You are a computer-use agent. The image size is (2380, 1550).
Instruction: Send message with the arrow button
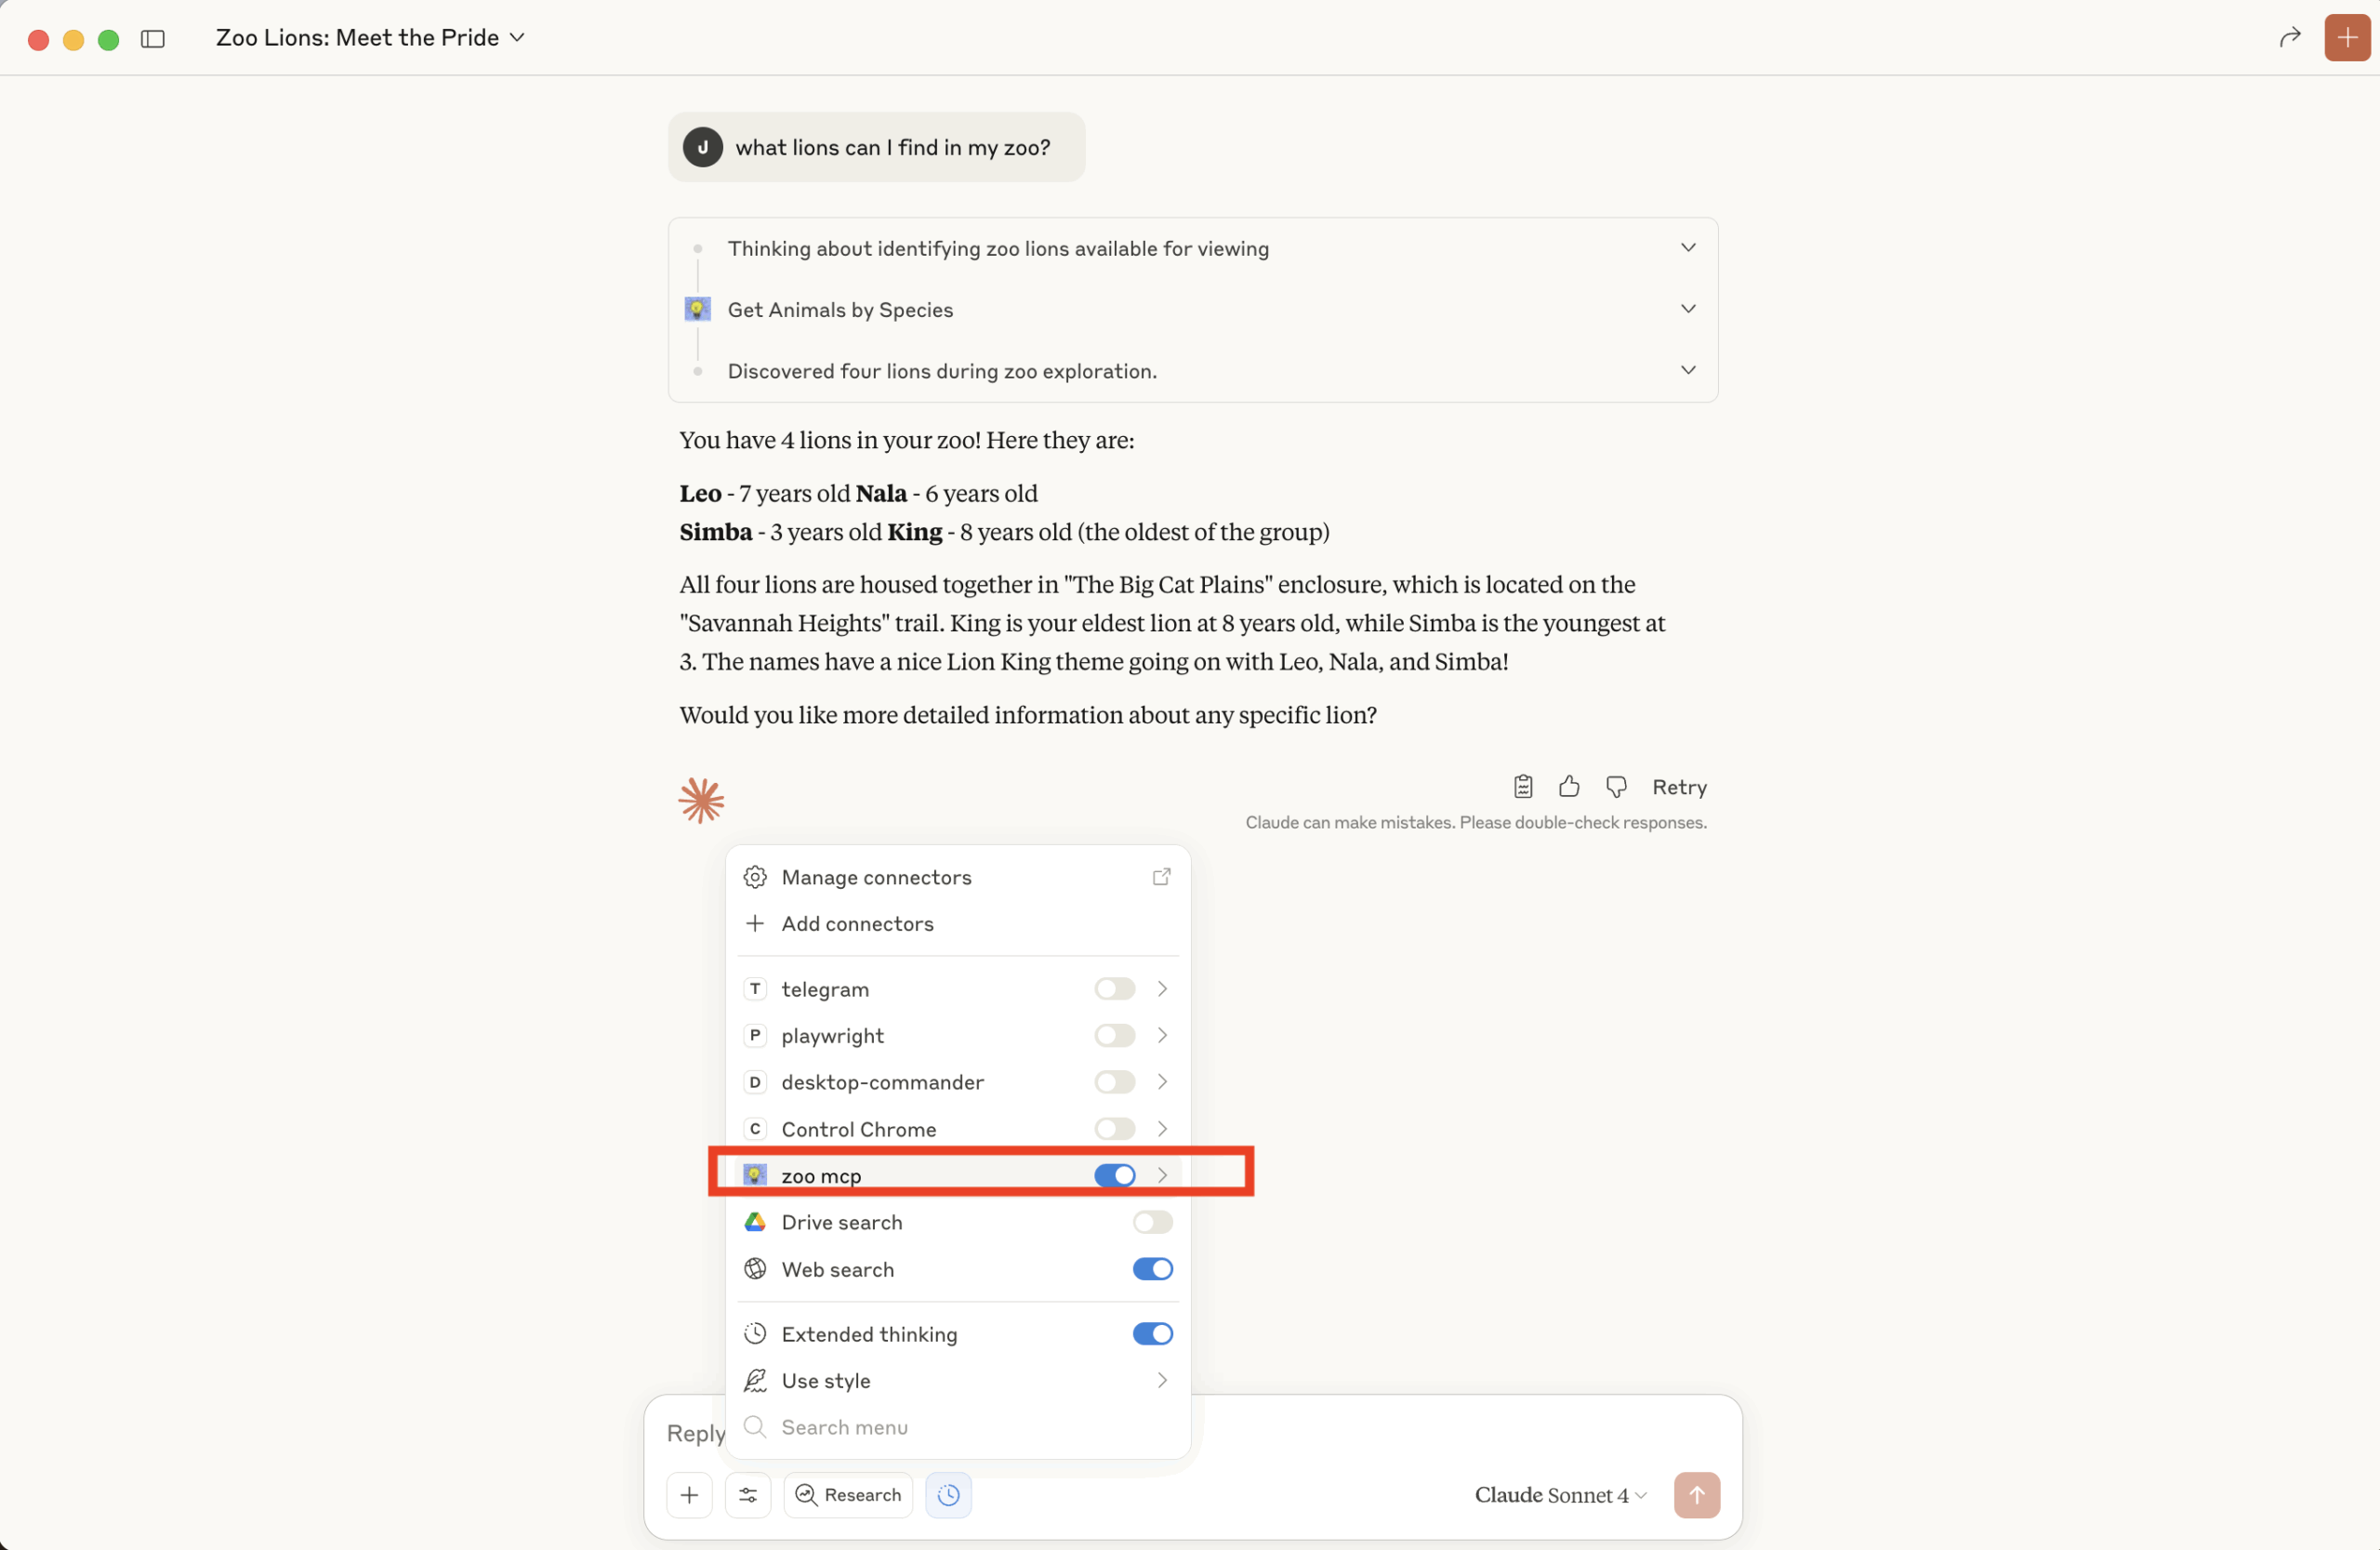(x=1697, y=1495)
